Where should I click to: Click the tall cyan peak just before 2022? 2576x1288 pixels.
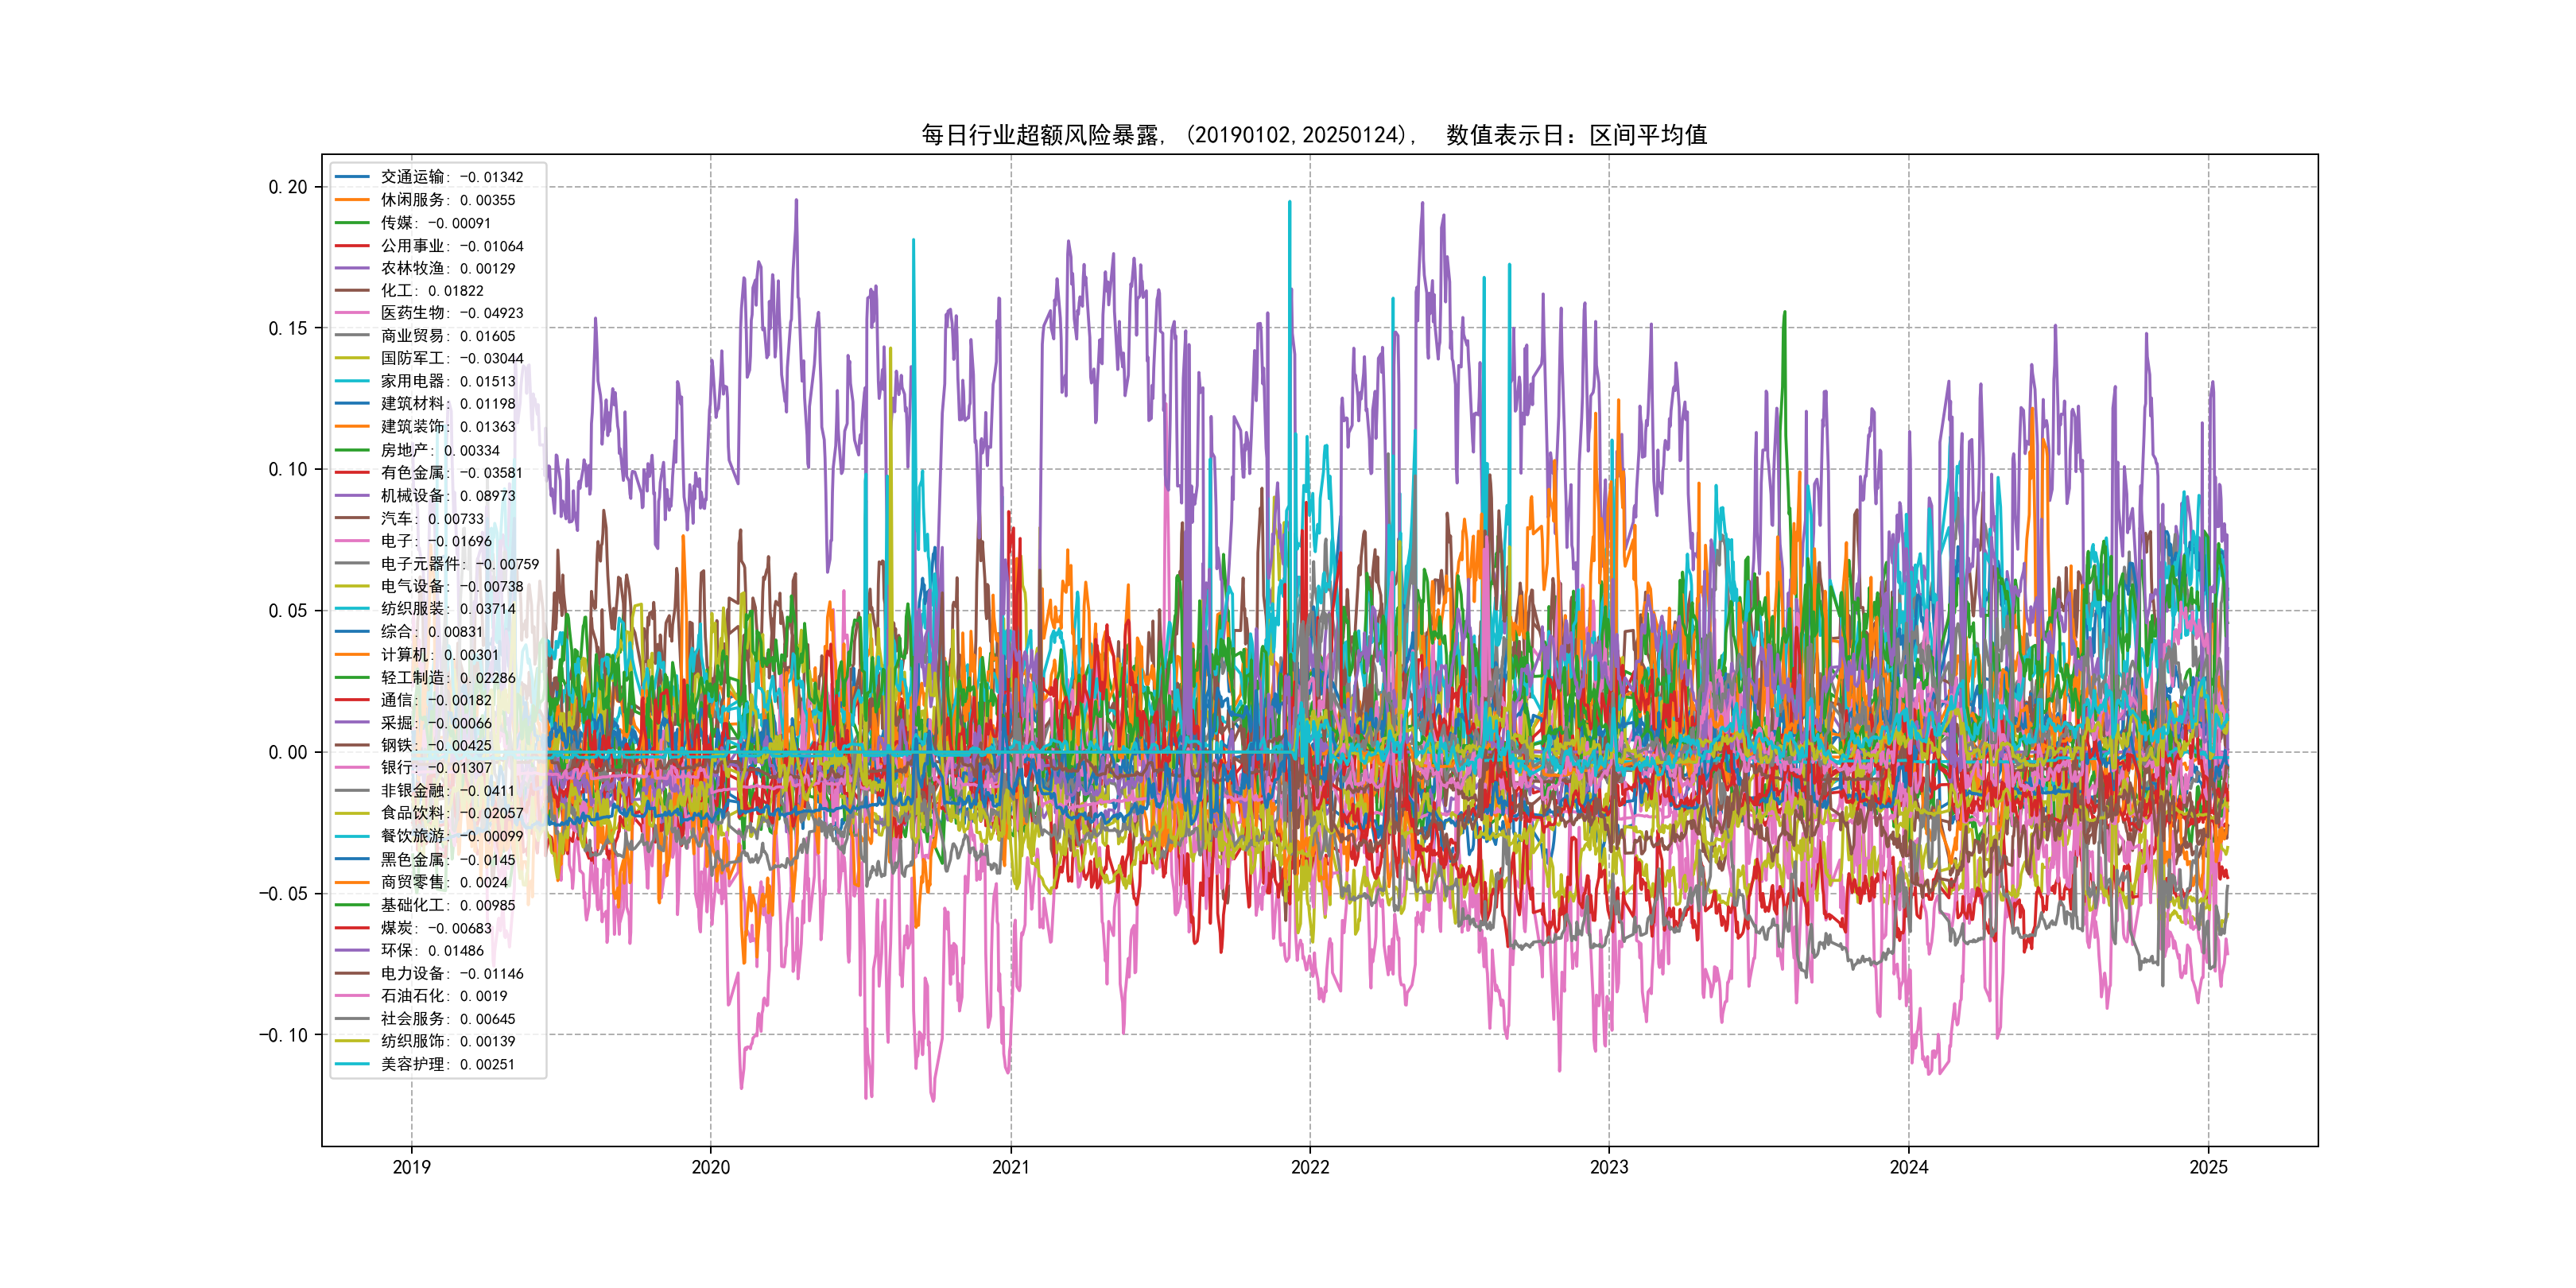click(1289, 205)
